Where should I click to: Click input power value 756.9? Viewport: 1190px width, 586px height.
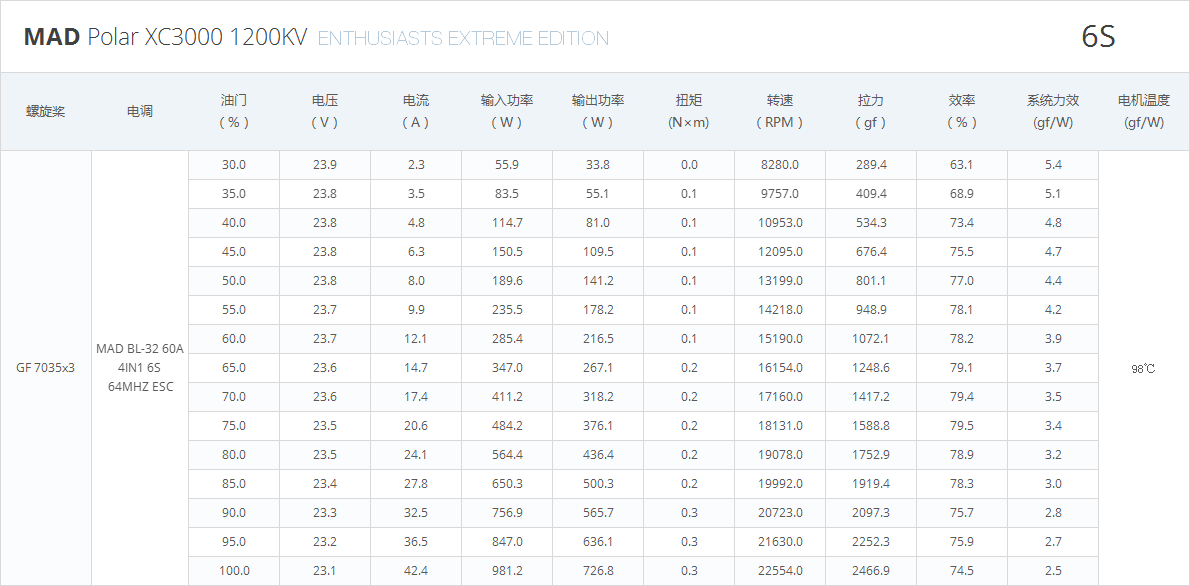(x=507, y=512)
